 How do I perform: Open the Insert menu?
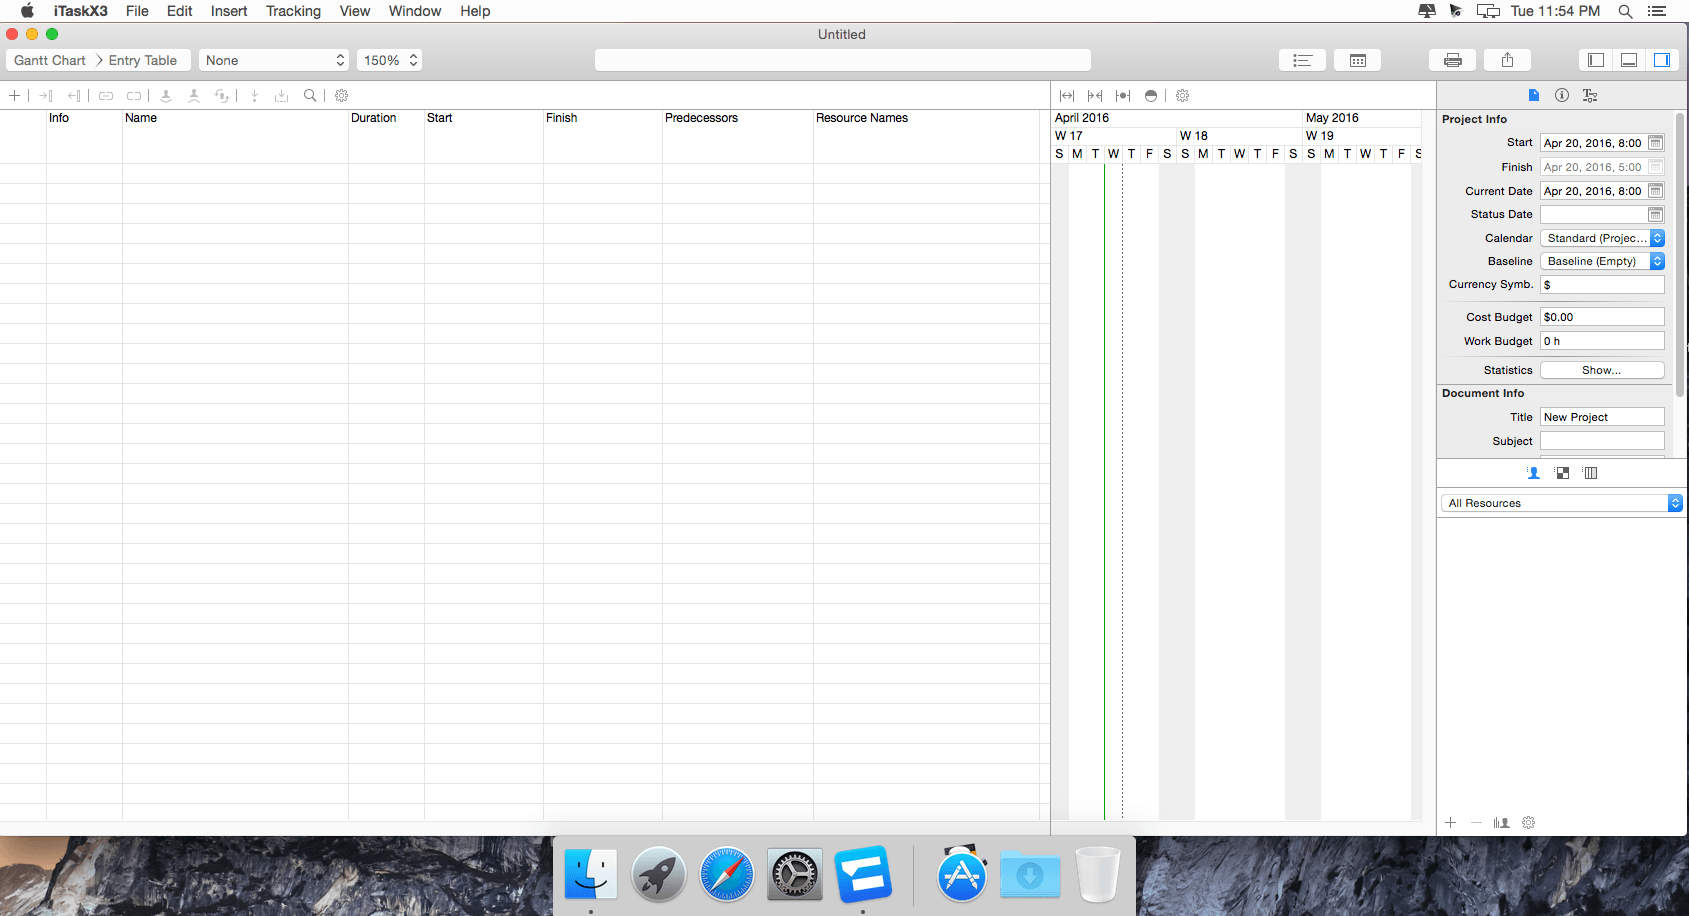(229, 11)
